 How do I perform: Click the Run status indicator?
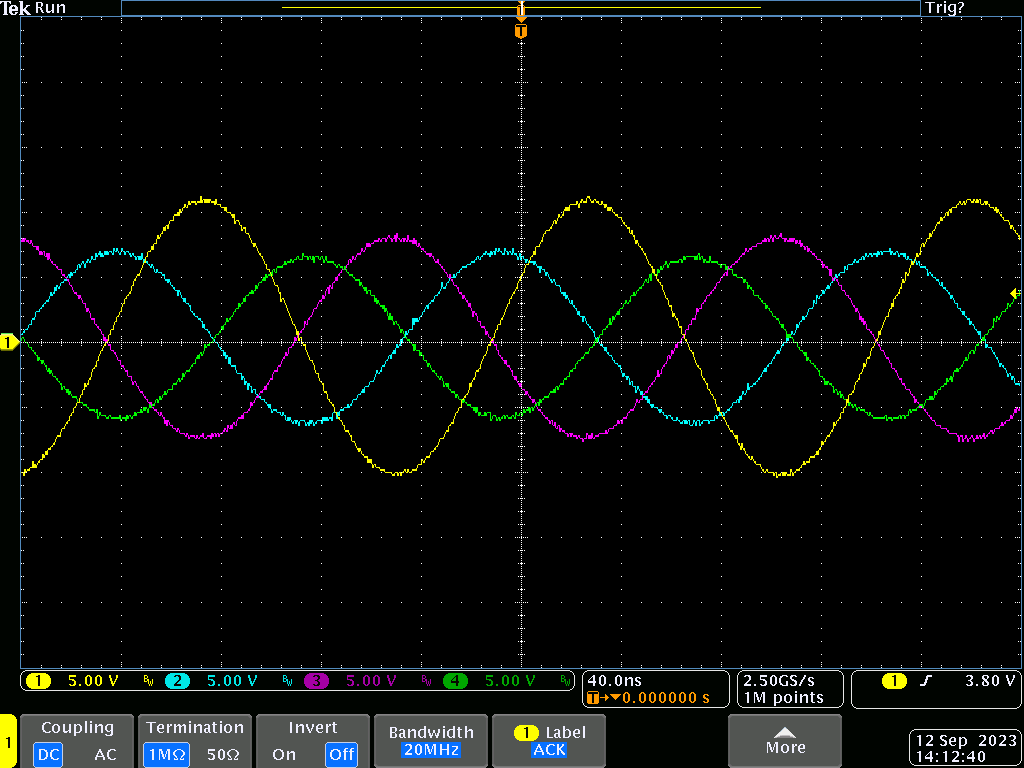tap(50, 8)
